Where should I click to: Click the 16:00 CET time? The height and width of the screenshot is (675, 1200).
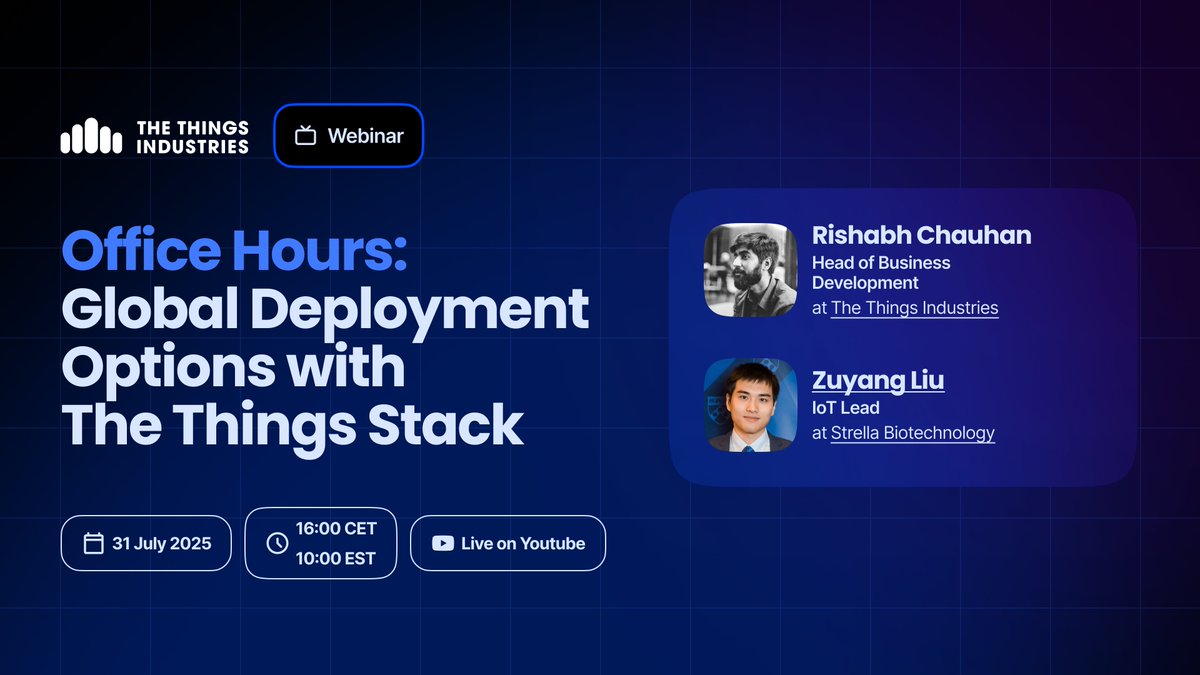336,528
